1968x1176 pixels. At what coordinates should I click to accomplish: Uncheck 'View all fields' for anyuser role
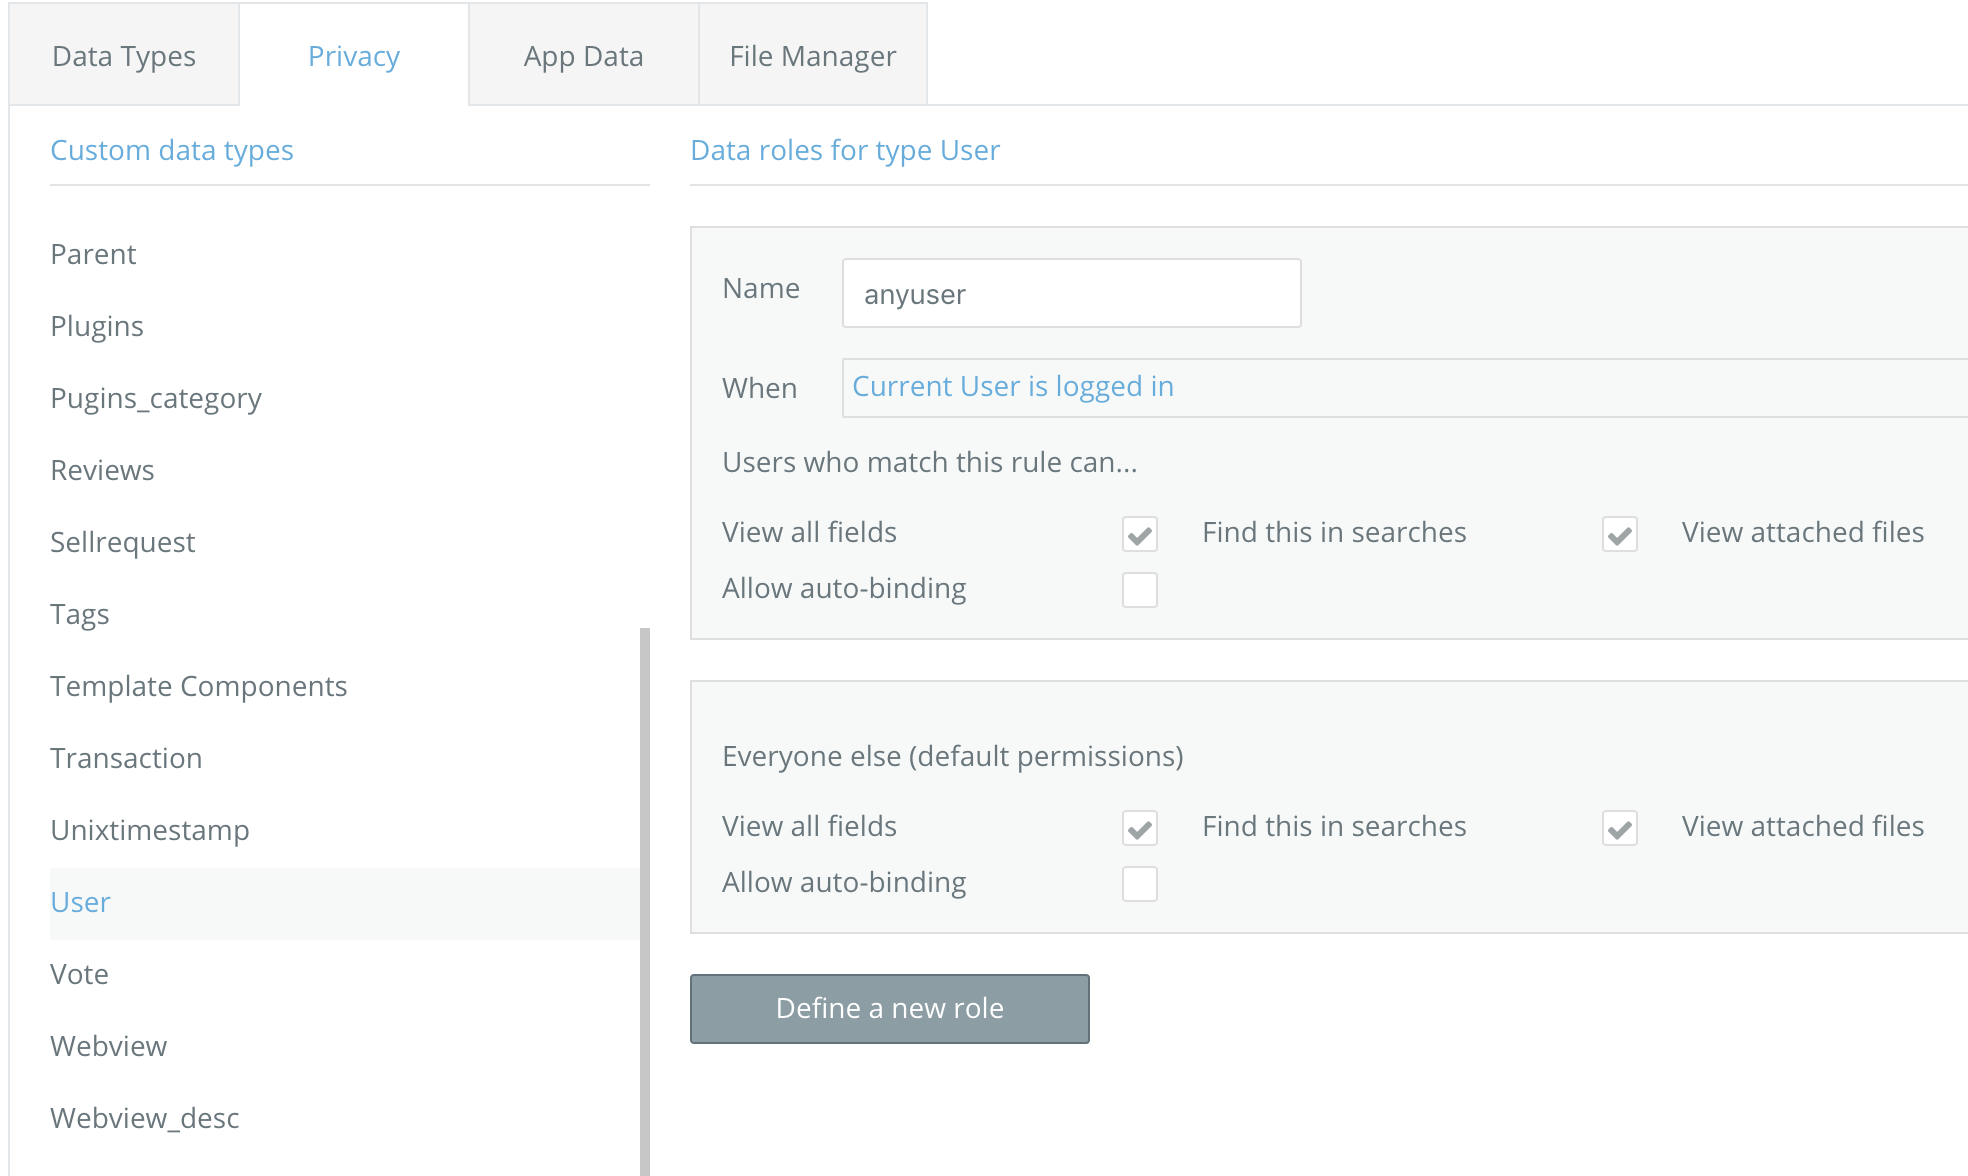[x=1140, y=534]
